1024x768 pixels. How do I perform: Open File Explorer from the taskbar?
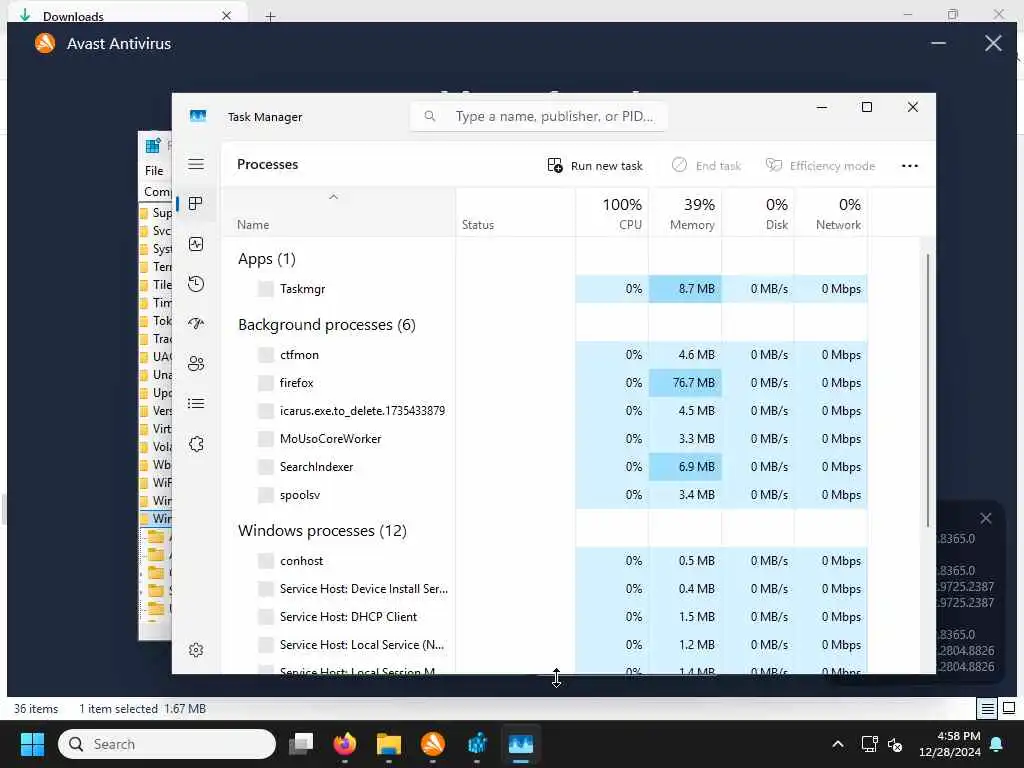(x=389, y=744)
